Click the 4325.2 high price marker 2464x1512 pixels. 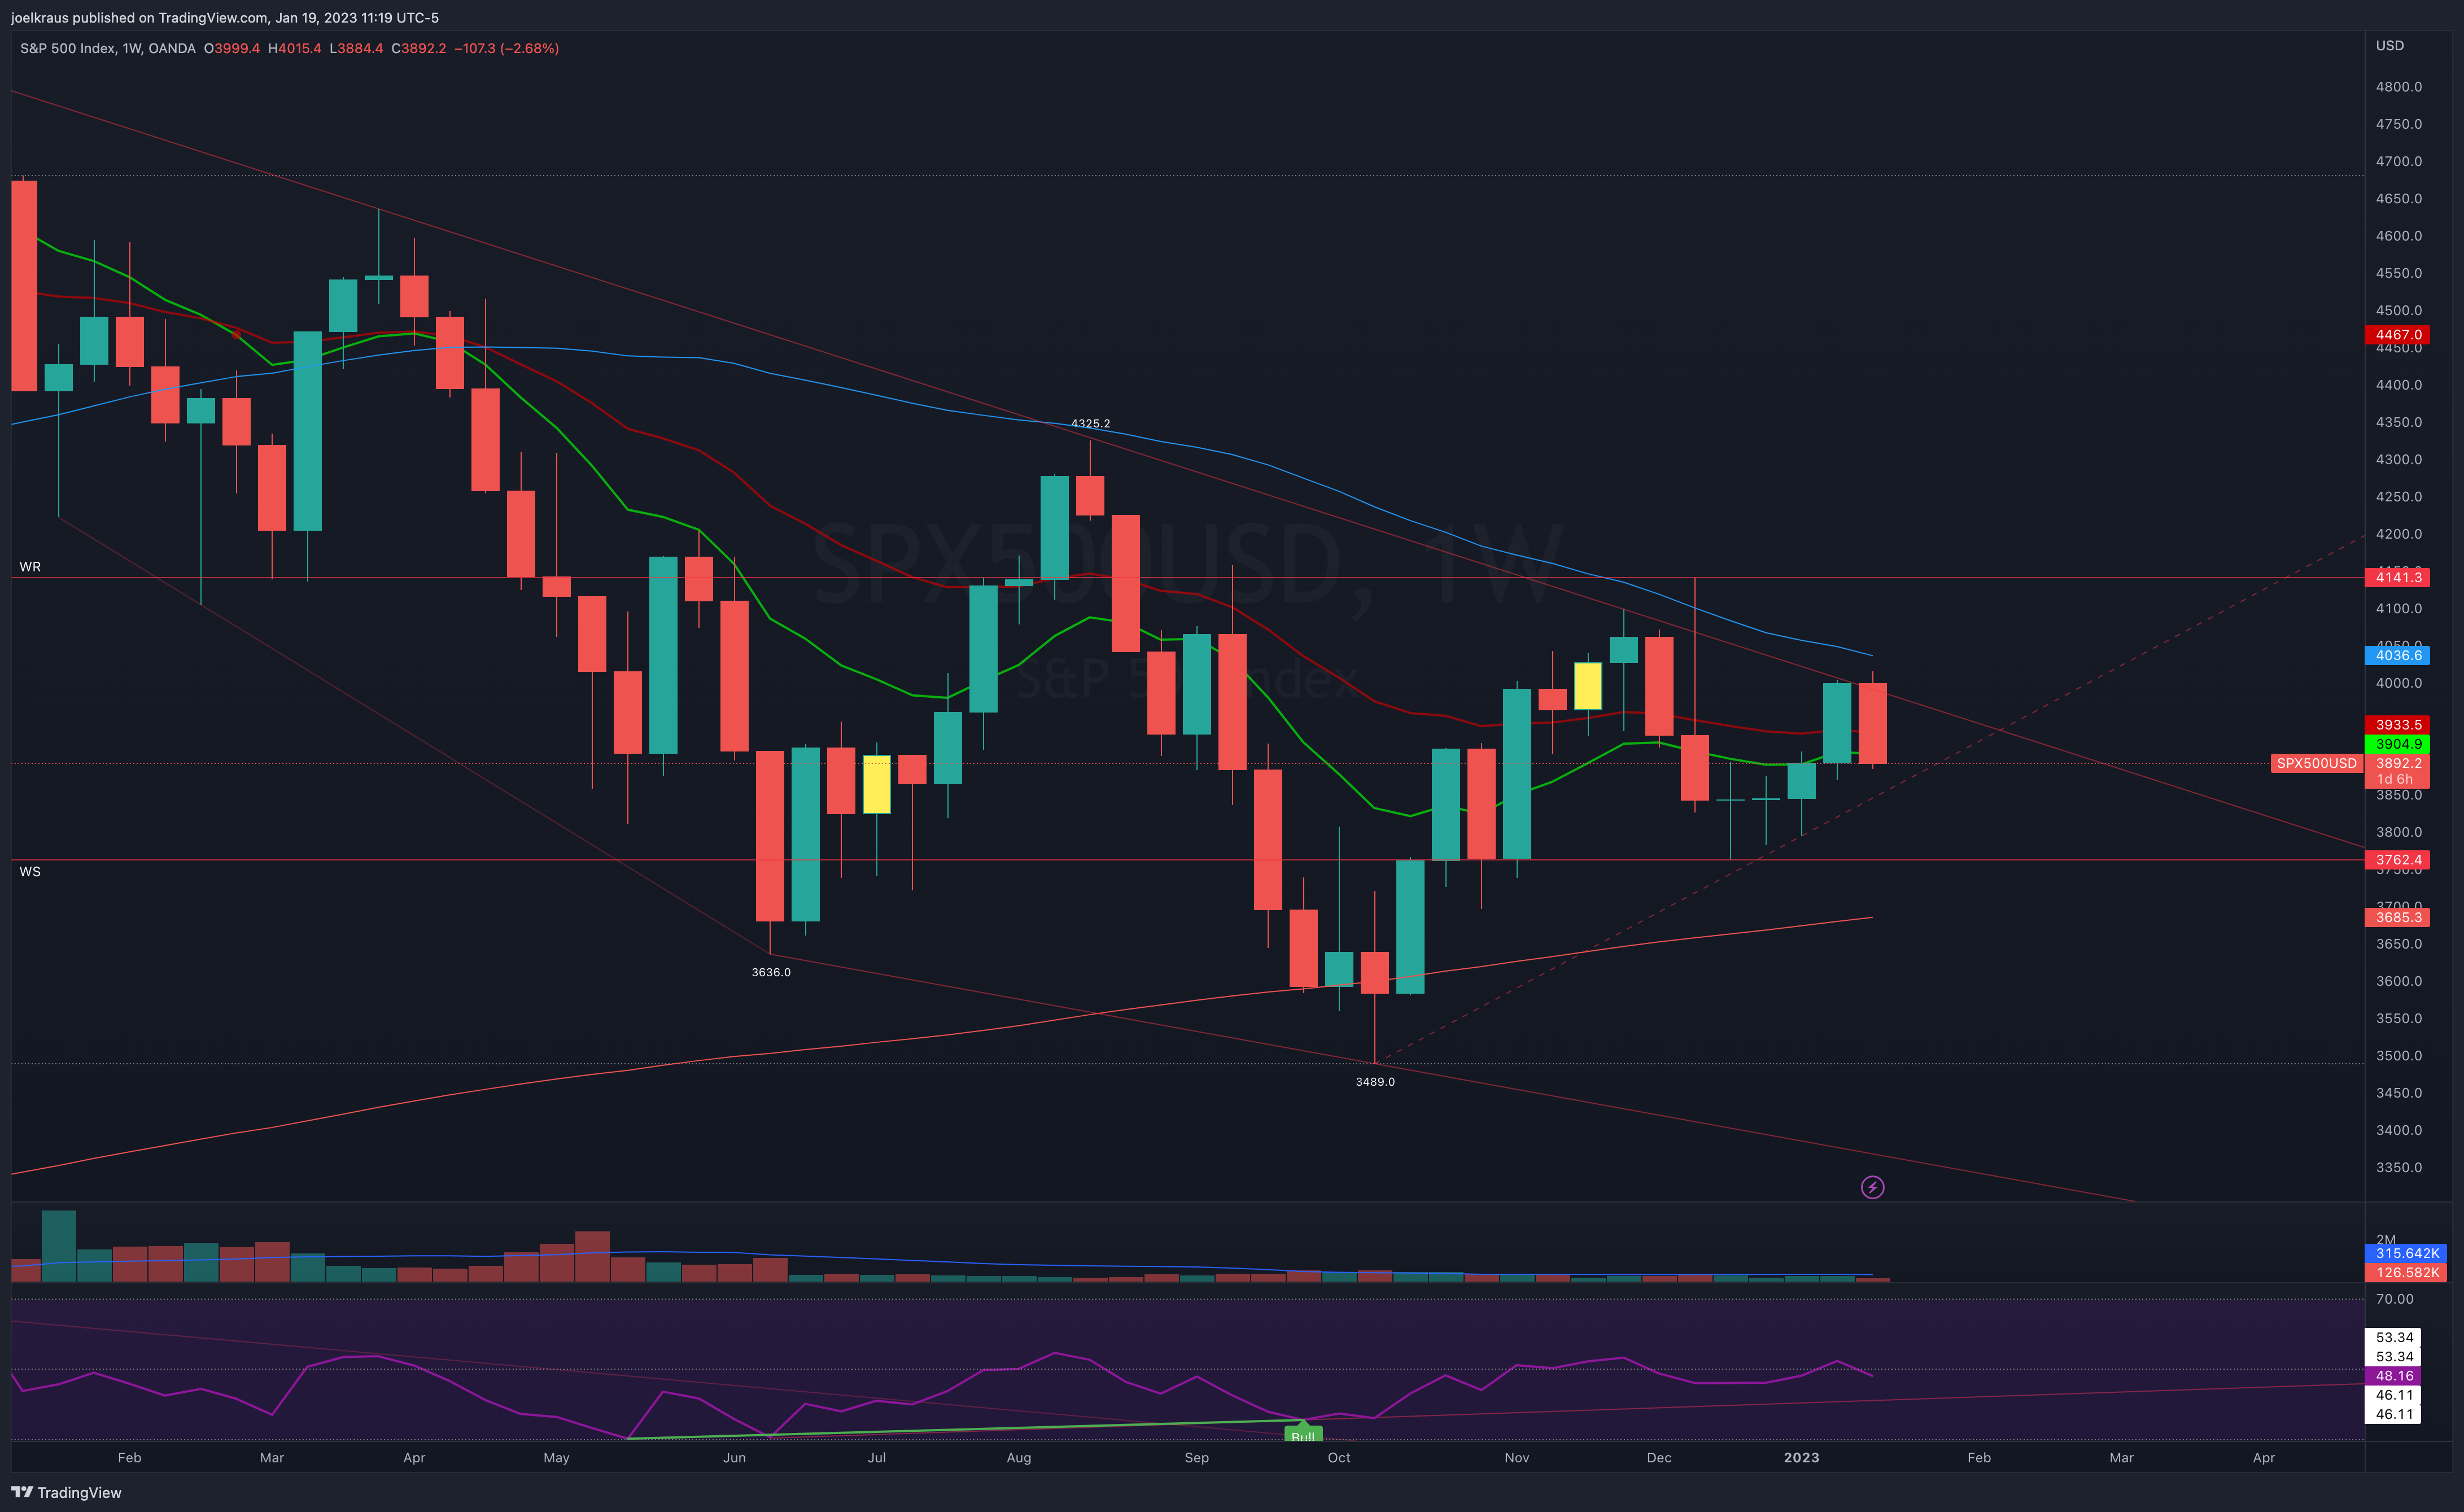click(x=1090, y=424)
